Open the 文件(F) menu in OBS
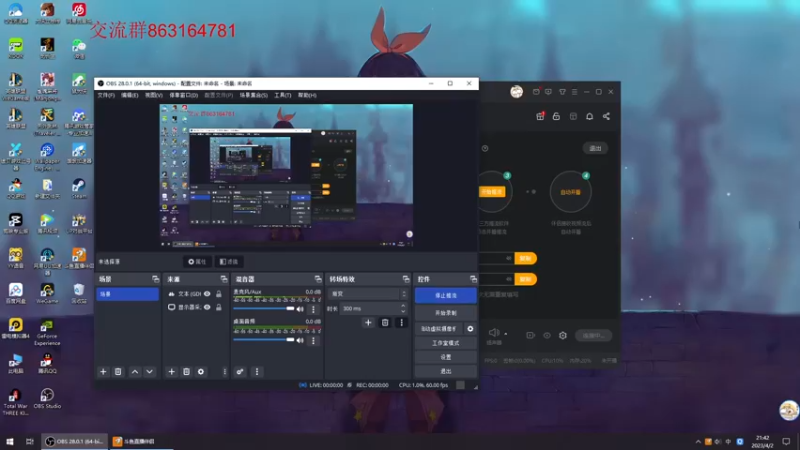Screen dimensions: 800x450 [x=106, y=95]
